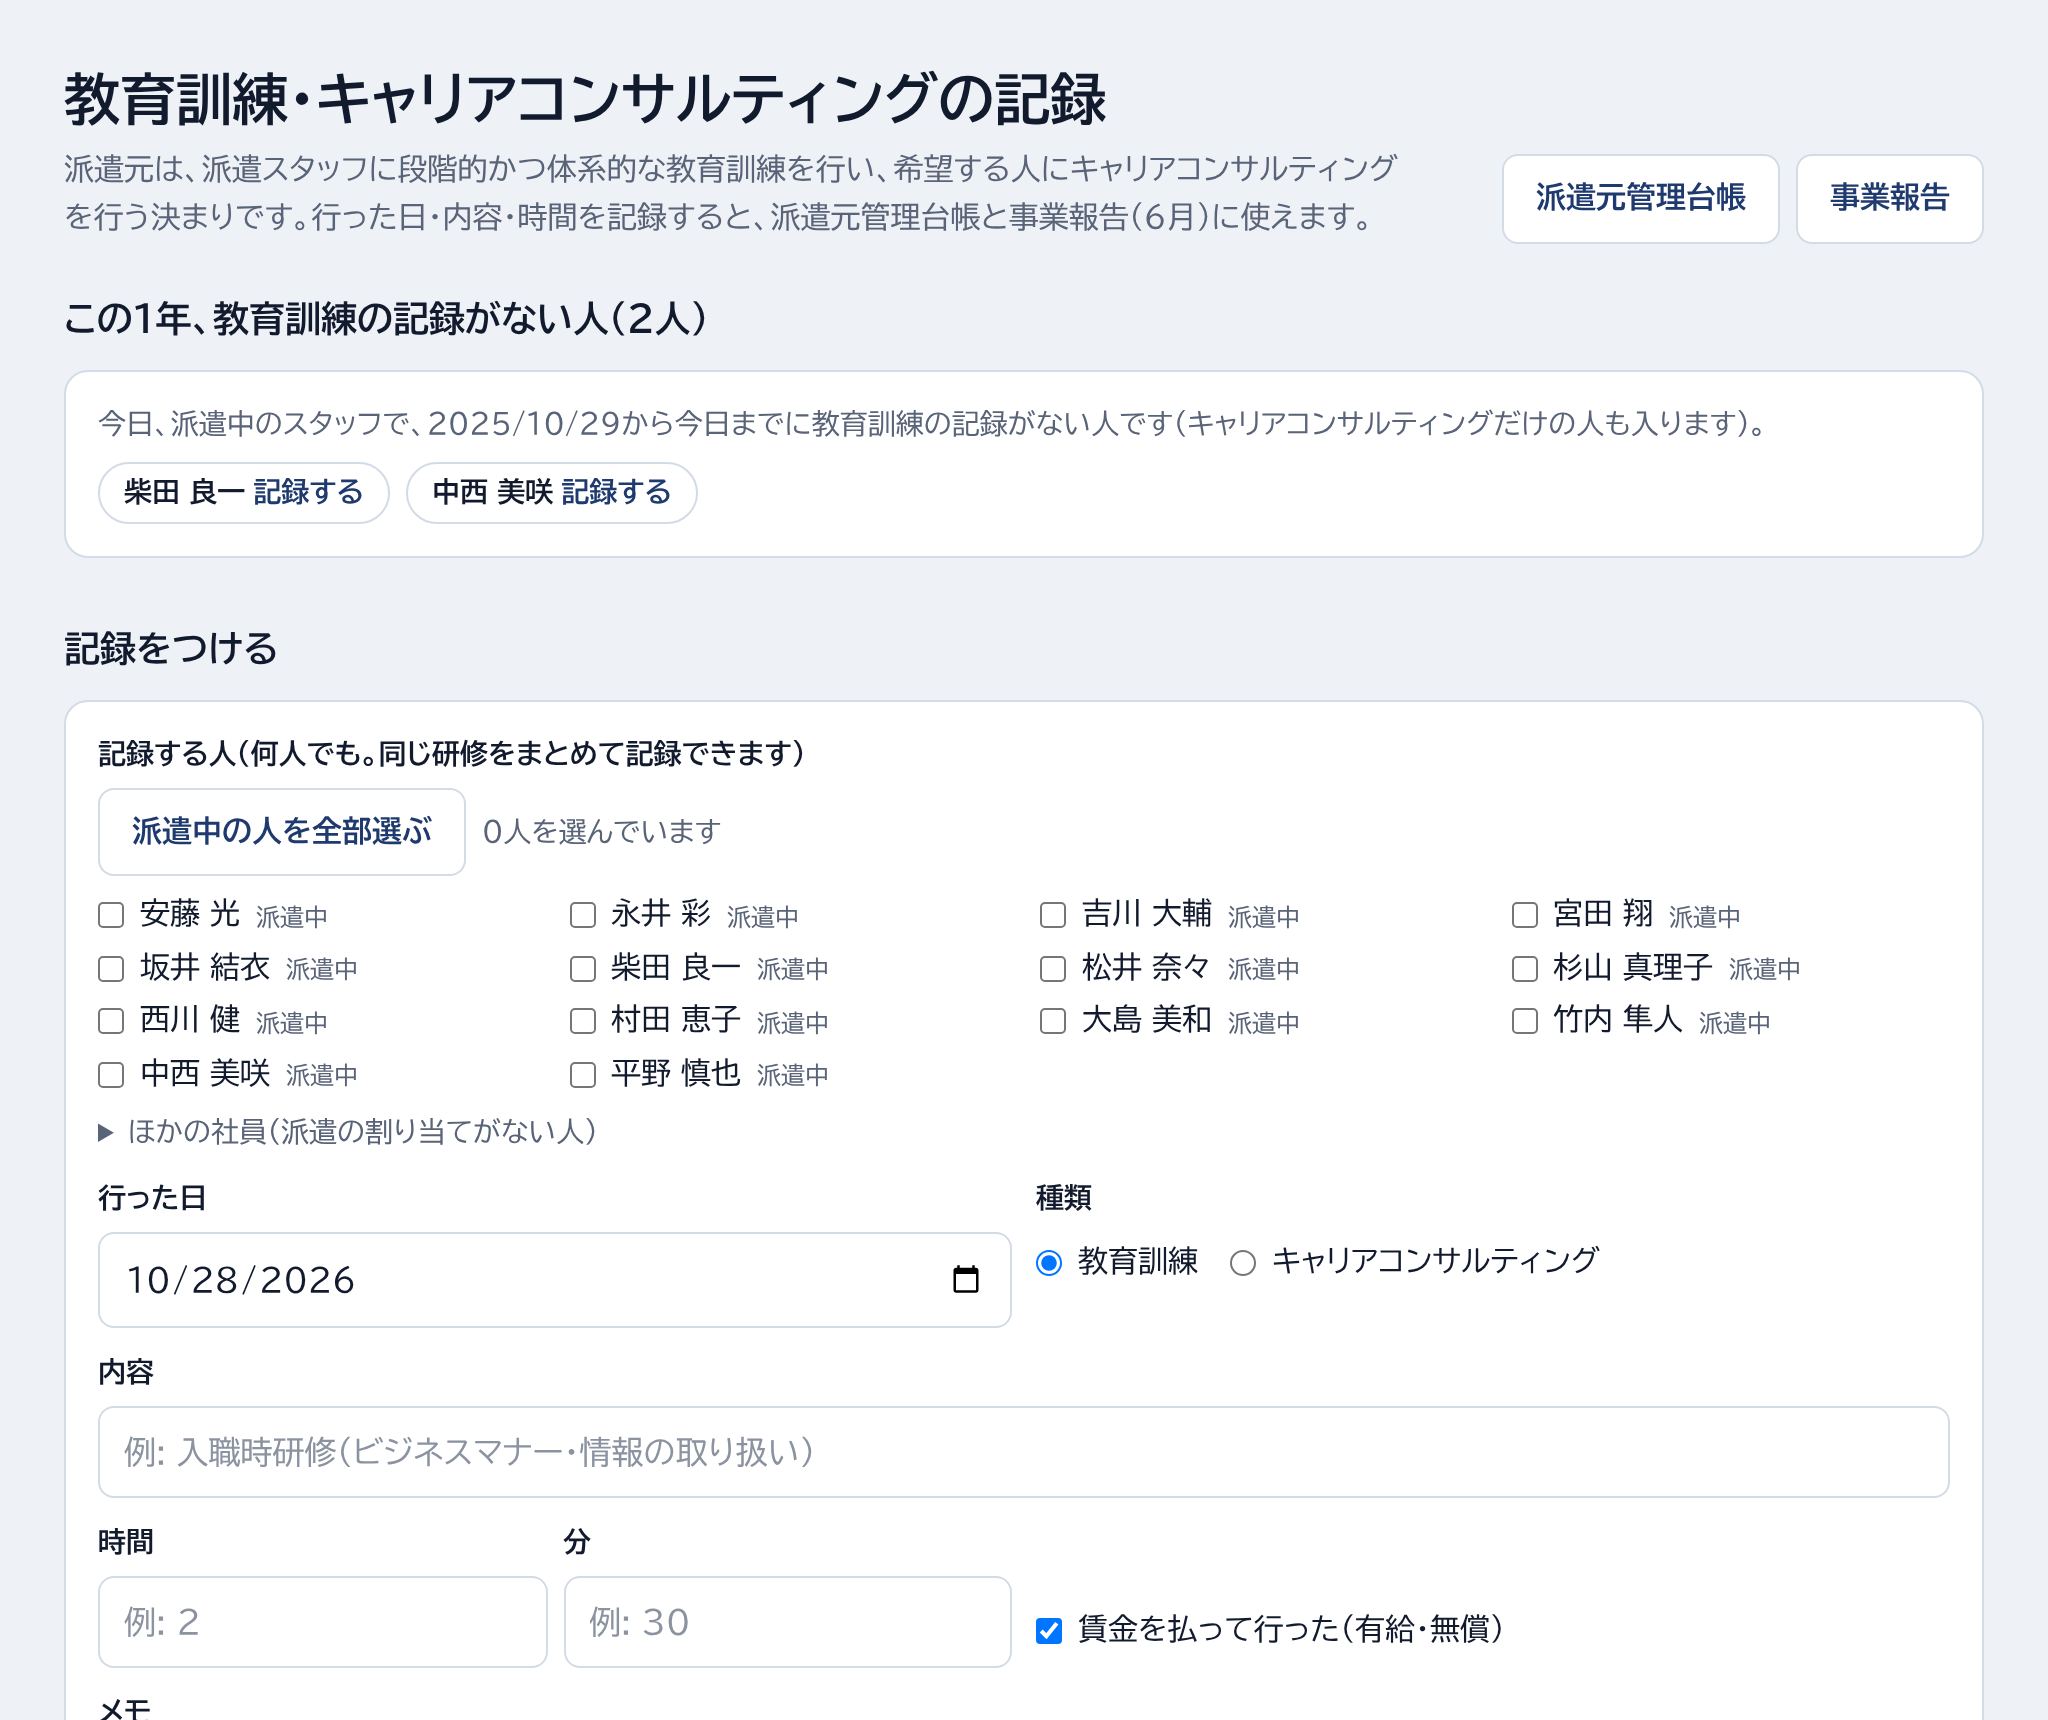Select 中西 美咲 in the staff checkbox list
2048x1720 pixels.
click(x=111, y=1074)
